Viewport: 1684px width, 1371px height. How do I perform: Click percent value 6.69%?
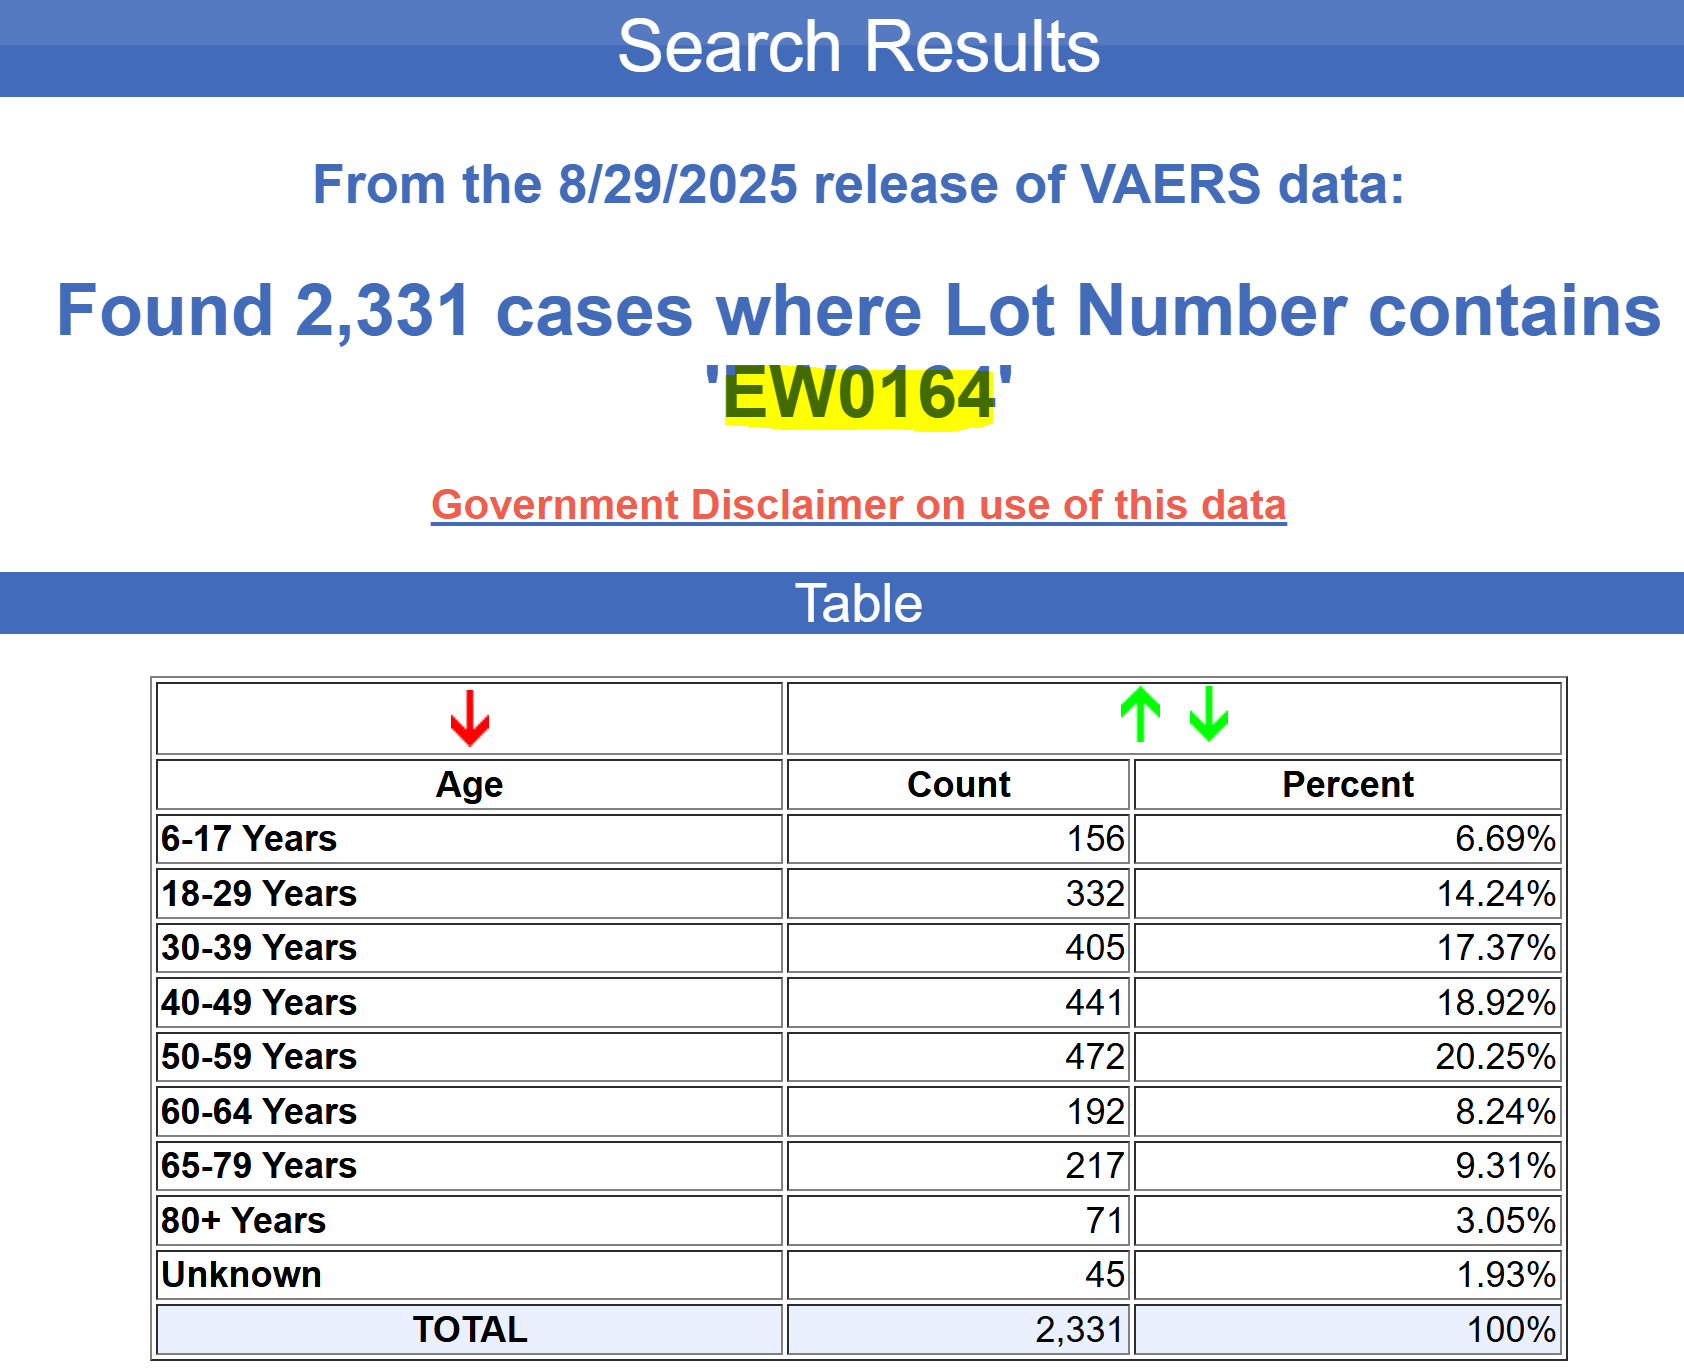click(1505, 839)
